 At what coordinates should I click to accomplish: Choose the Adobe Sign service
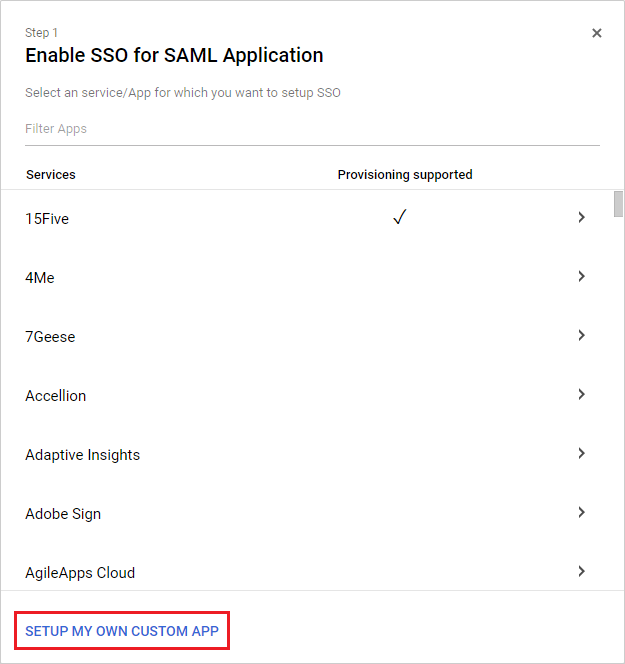[x=63, y=514]
